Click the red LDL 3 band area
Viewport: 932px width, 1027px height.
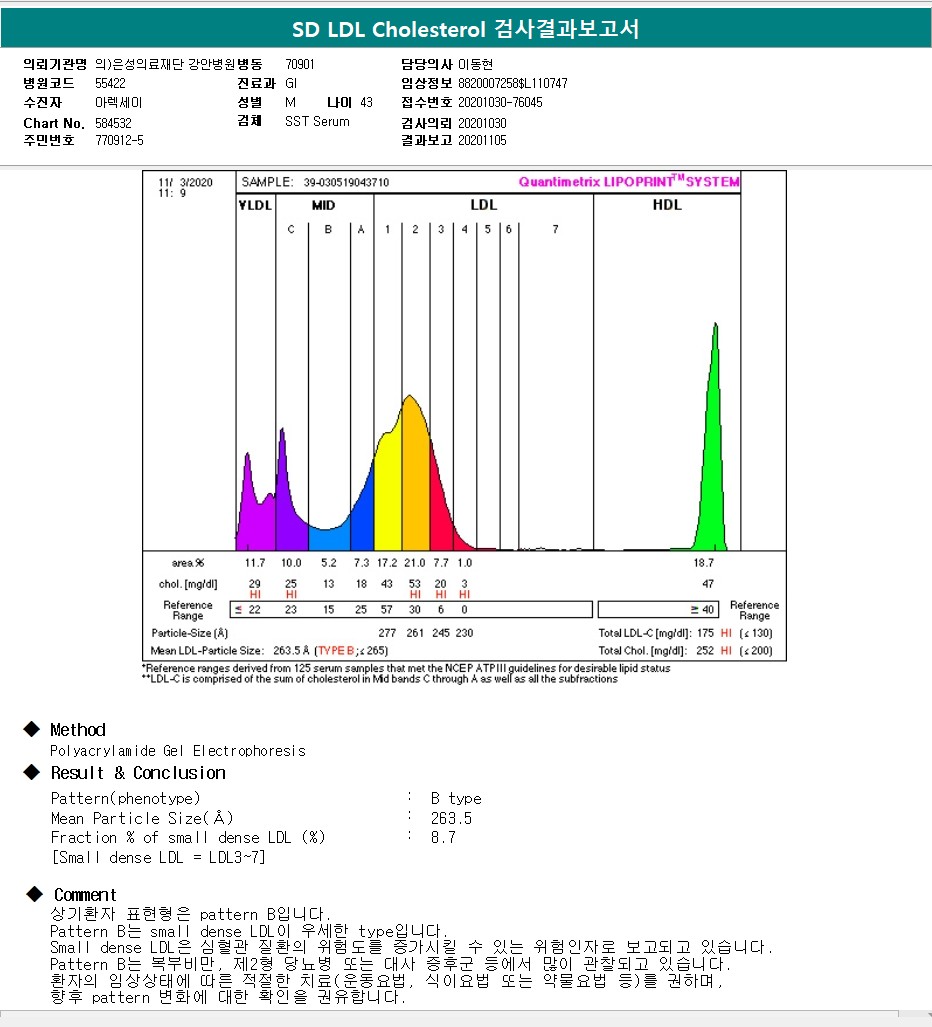440,511
